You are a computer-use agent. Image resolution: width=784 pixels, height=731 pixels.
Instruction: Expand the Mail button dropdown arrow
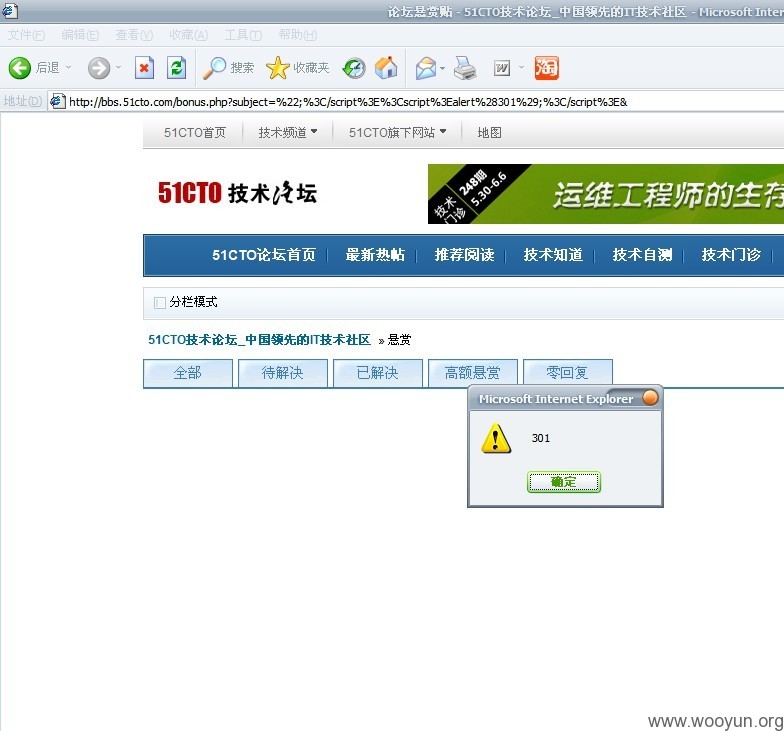click(442, 68)
